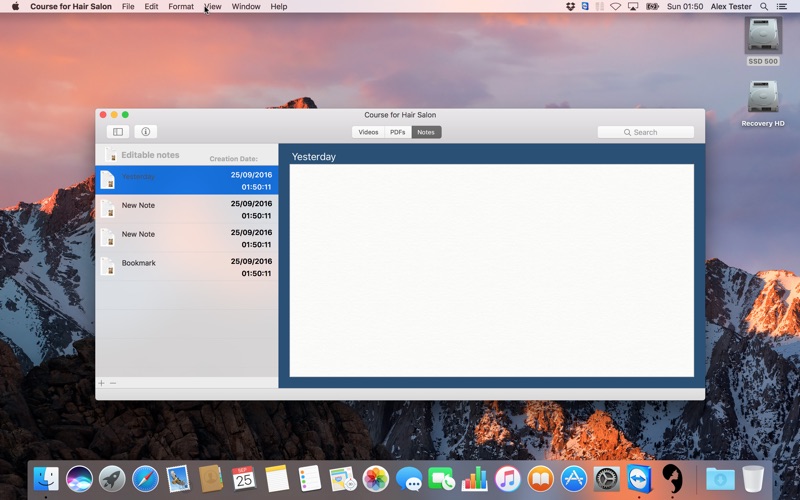Viewport: 800px width, 500px height.
Task: Select the Bookmark note
Action: pos(187,267)
